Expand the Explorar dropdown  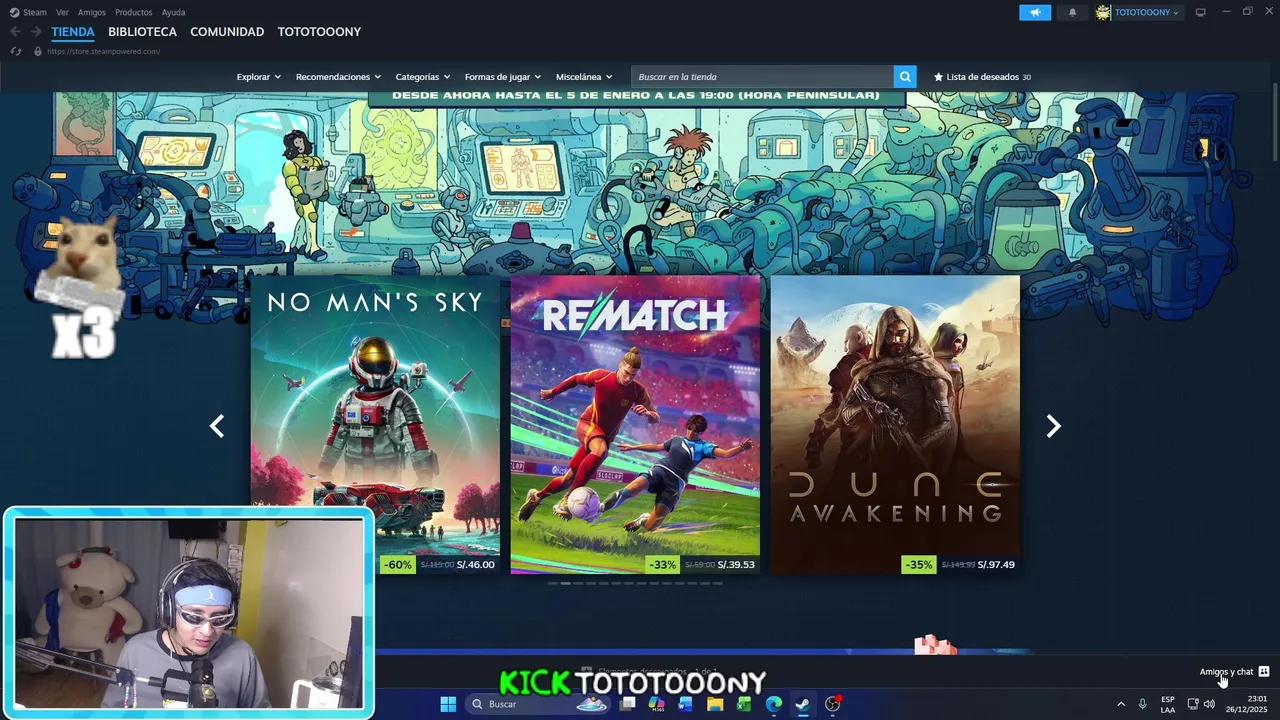pos(258,77)
